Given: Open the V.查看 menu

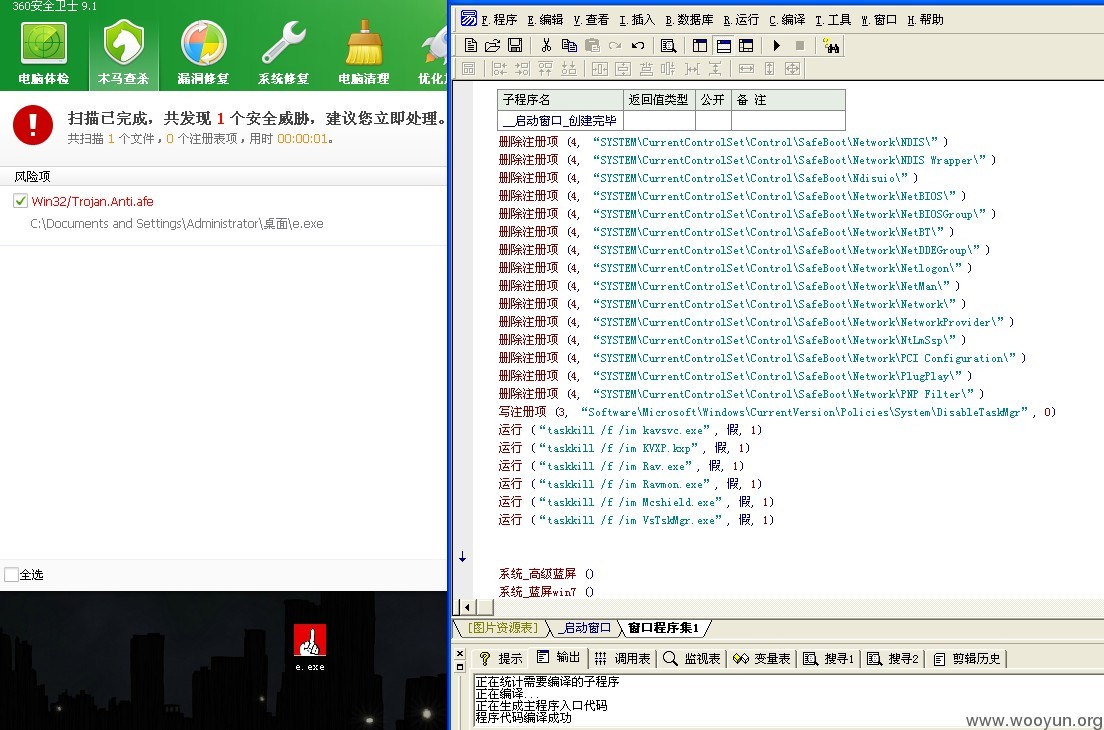Looking at the screenshot, I should 591,20.
